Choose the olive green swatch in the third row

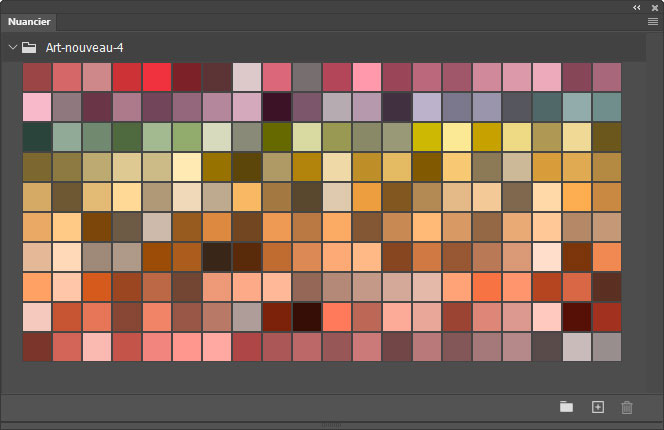277,137
